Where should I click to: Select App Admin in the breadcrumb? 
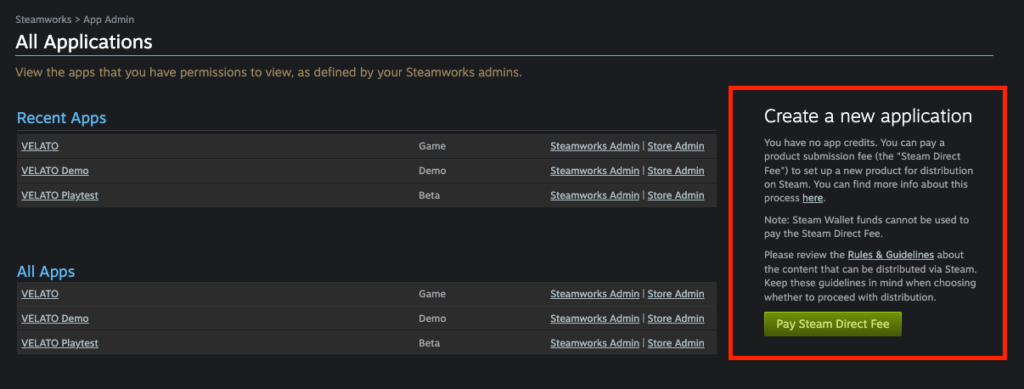[x=109, y=20]
